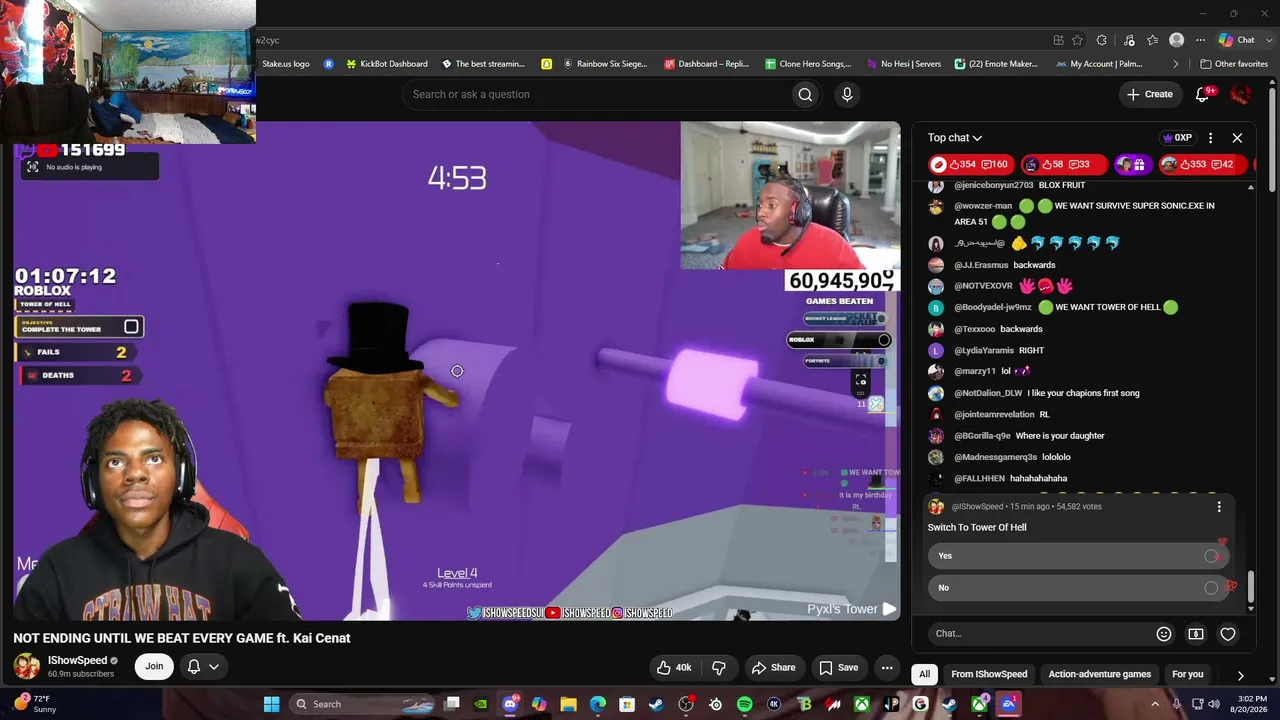
Task: Click the Join membership button
Action: (x=154, y=666)
